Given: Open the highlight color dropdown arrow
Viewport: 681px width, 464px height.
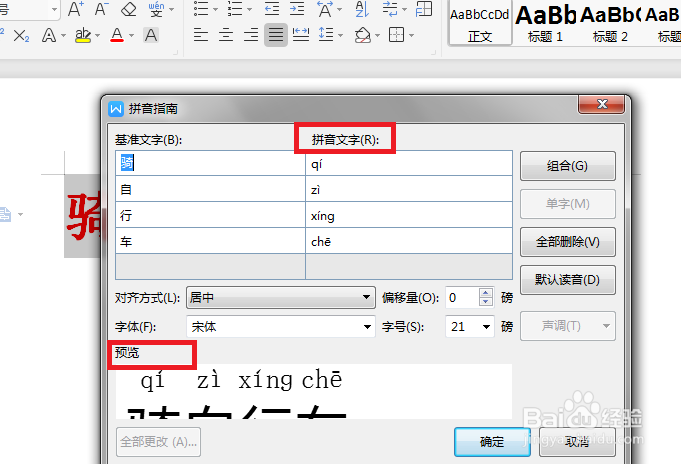Looking at the screenshot, I should [x=97, y=36].
